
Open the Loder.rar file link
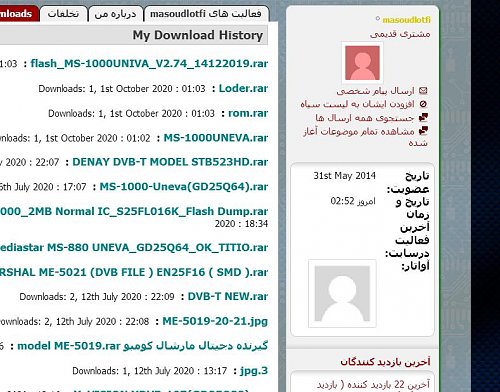(x=243, y=88)
